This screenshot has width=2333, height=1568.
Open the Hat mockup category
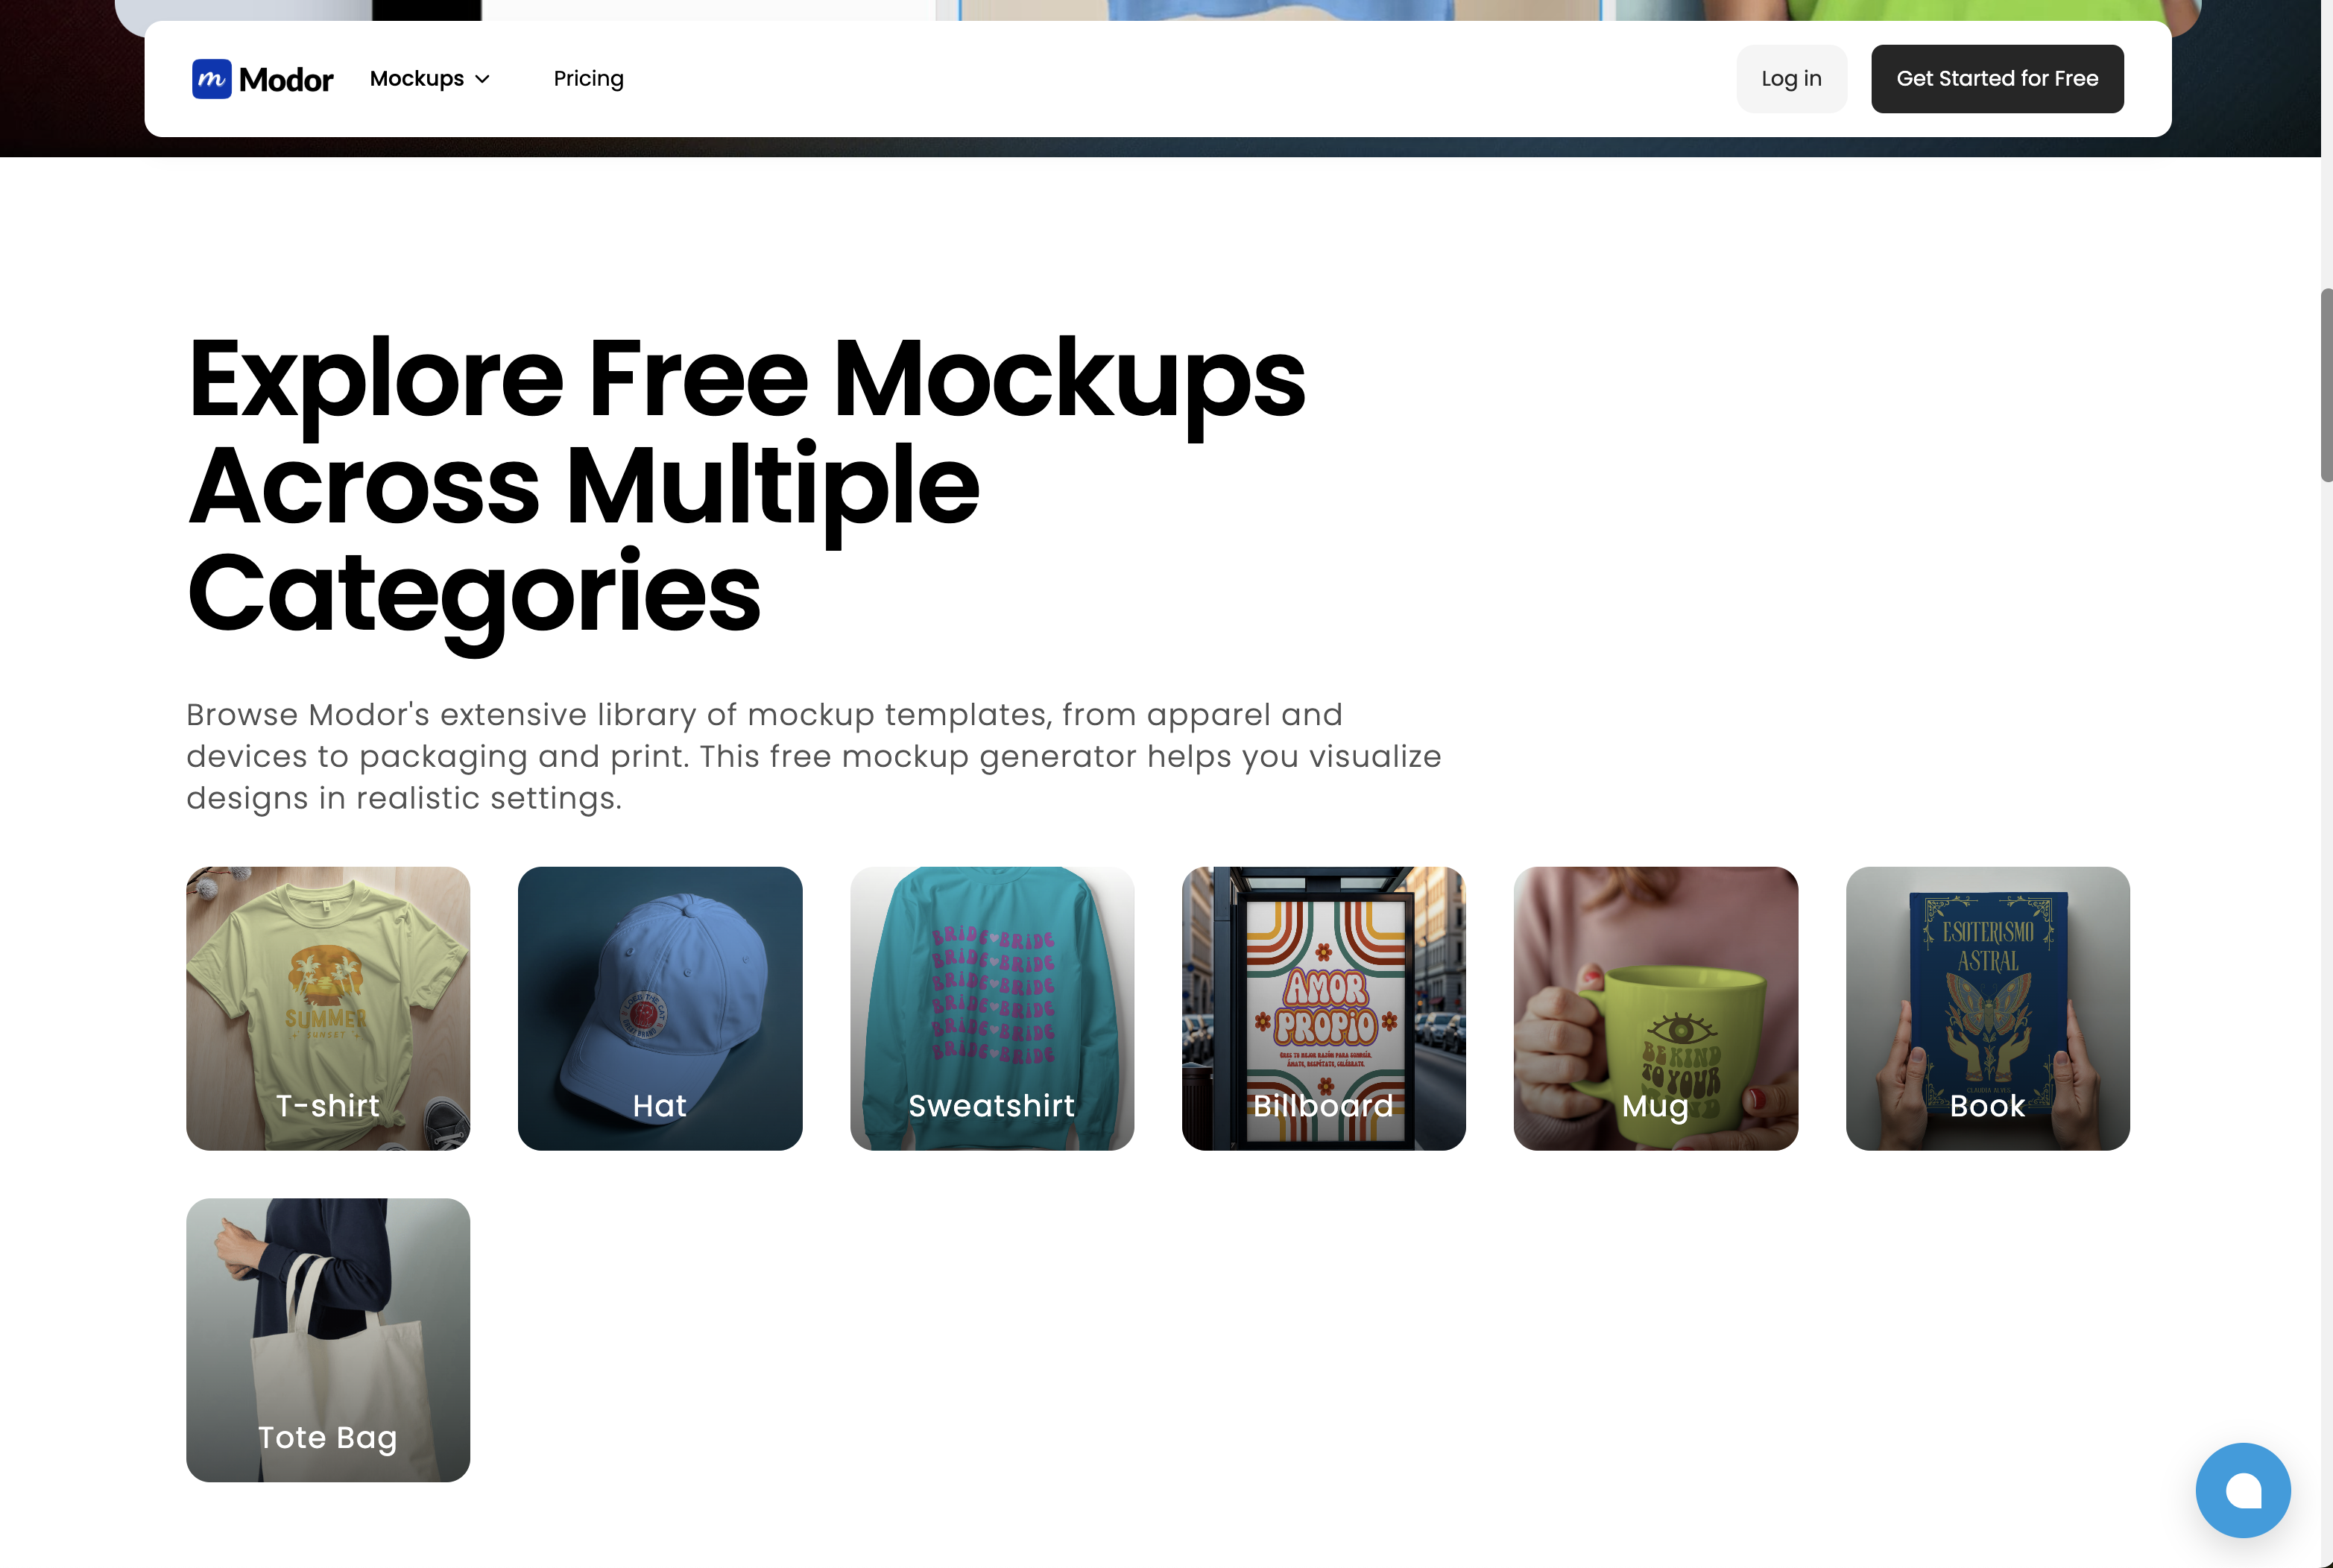(x=660, y=1008)
